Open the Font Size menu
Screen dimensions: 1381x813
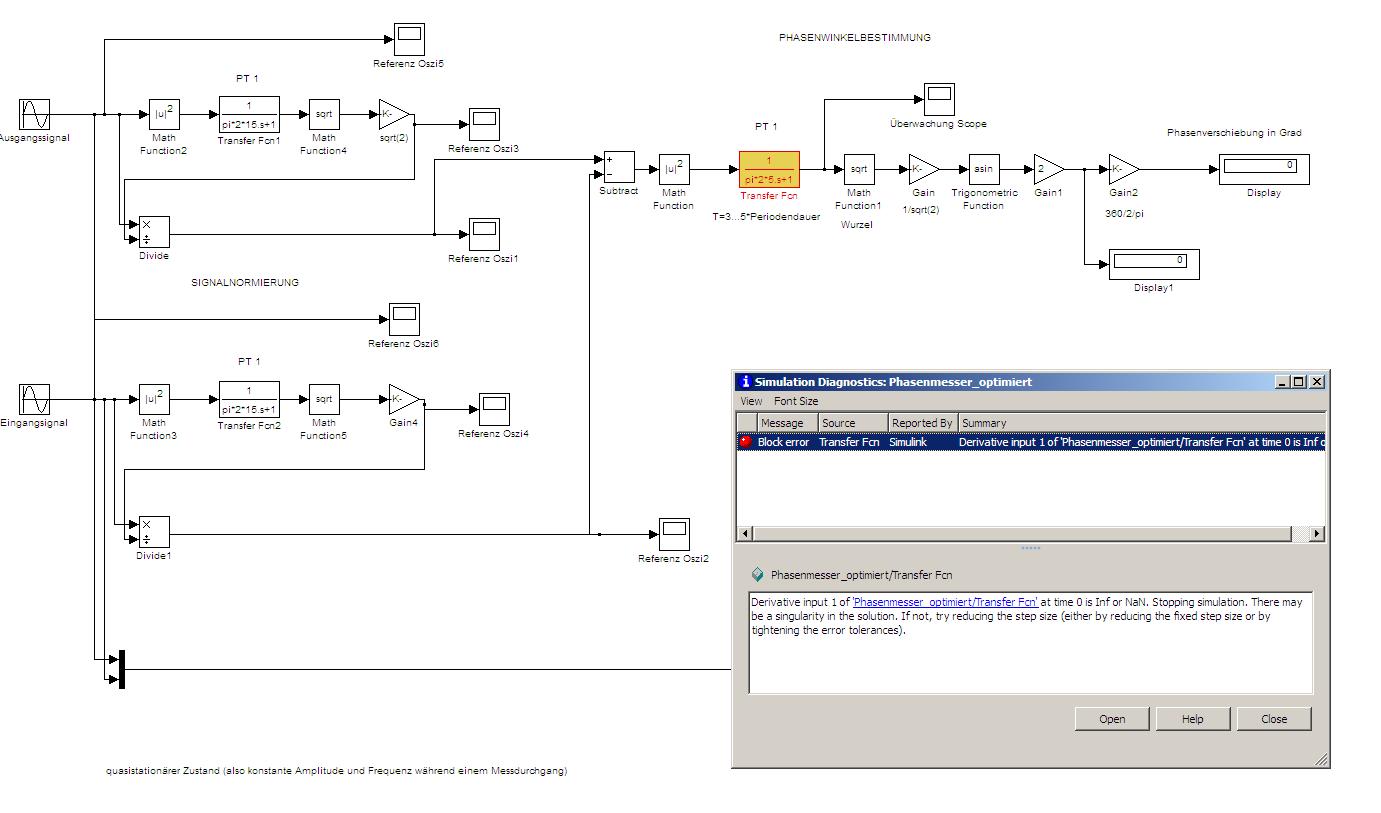coord(796,401)
